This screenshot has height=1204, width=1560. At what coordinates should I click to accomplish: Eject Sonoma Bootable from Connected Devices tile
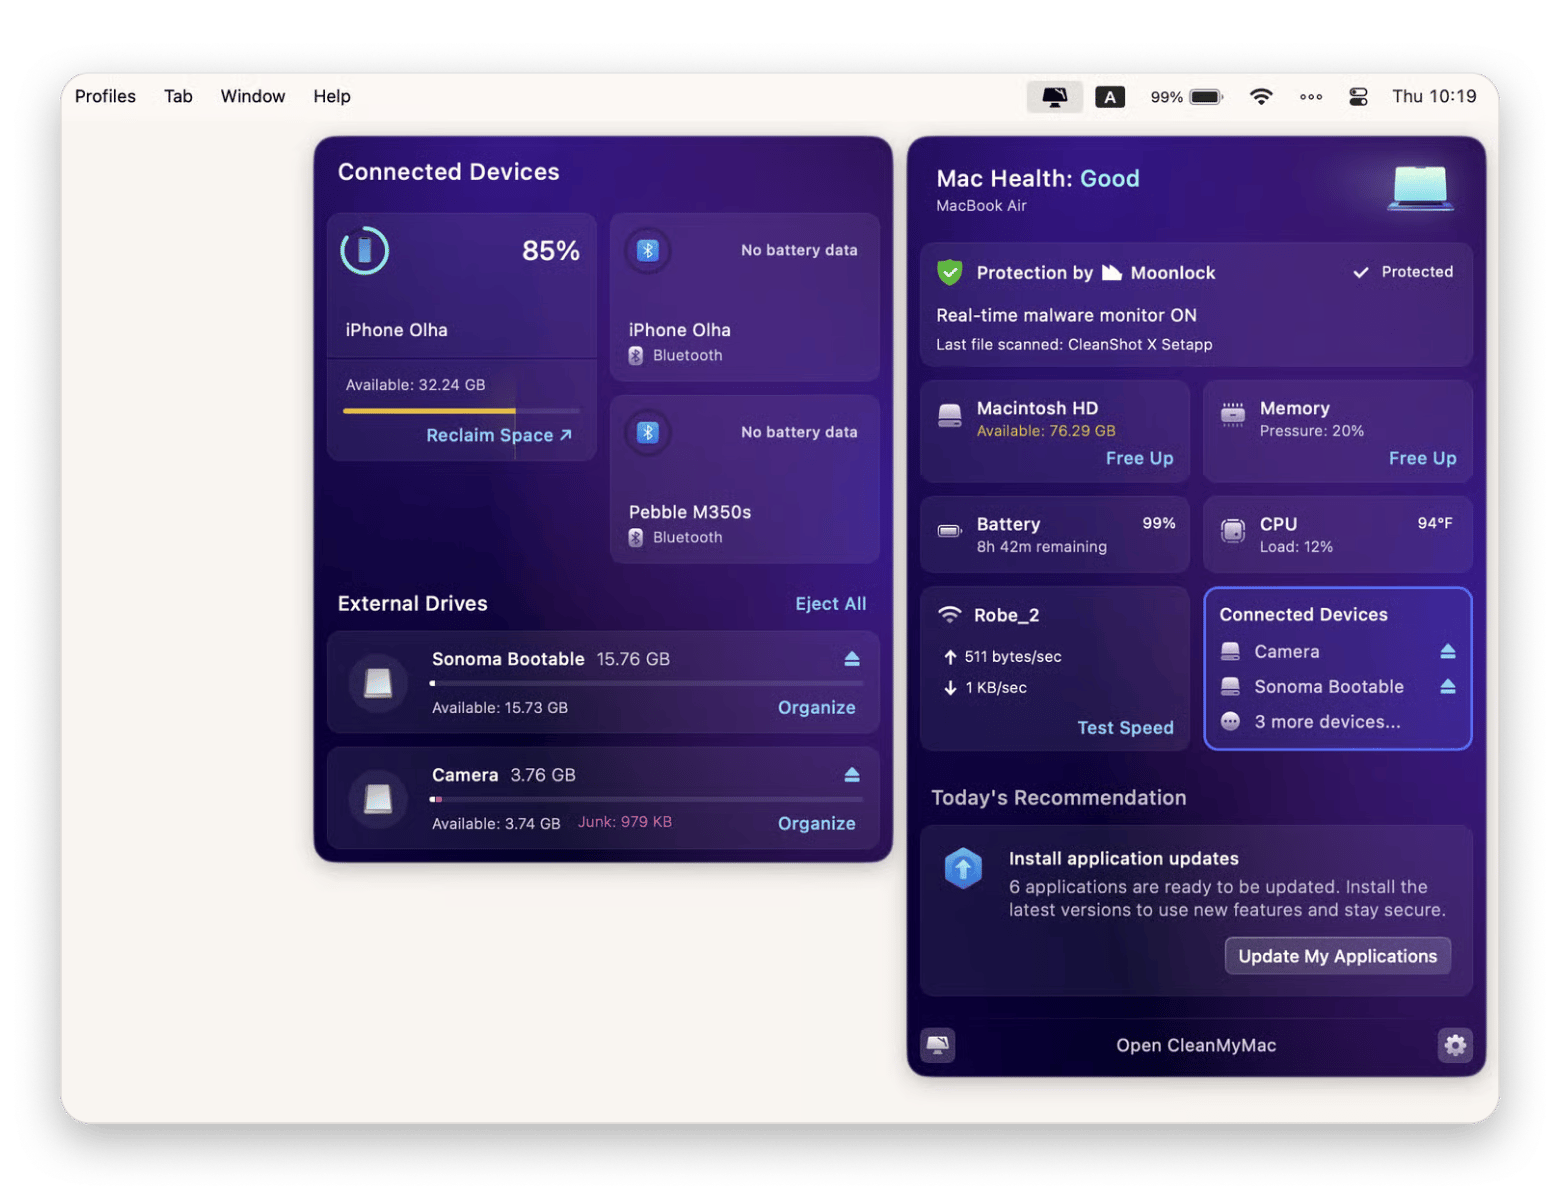click(1448, 686)
